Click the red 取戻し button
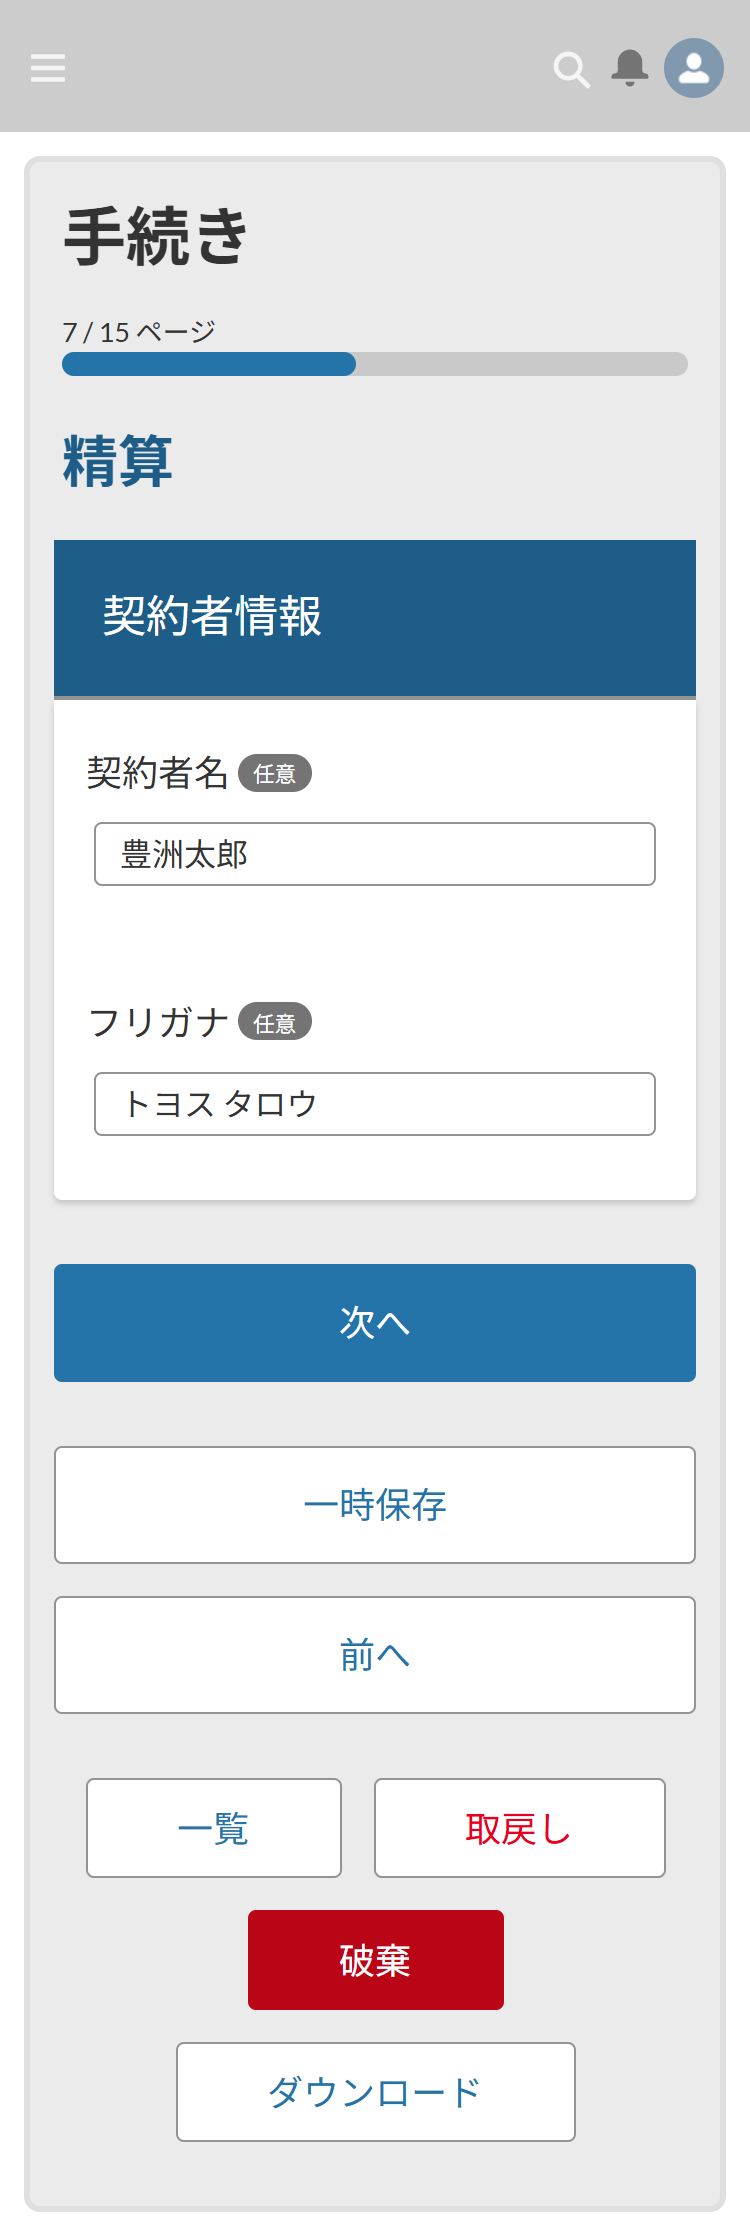 pyautogui.click(x=520, y=1828)
